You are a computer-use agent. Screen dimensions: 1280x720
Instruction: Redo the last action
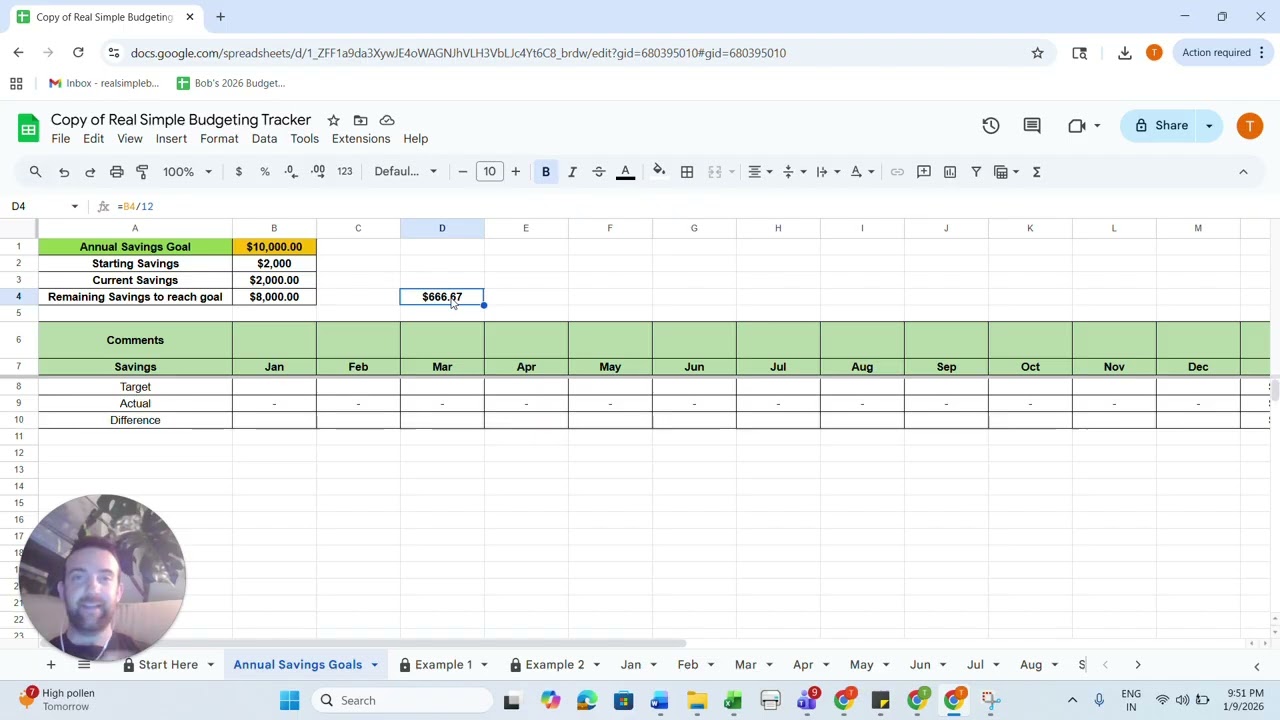(x=90, y=172)
